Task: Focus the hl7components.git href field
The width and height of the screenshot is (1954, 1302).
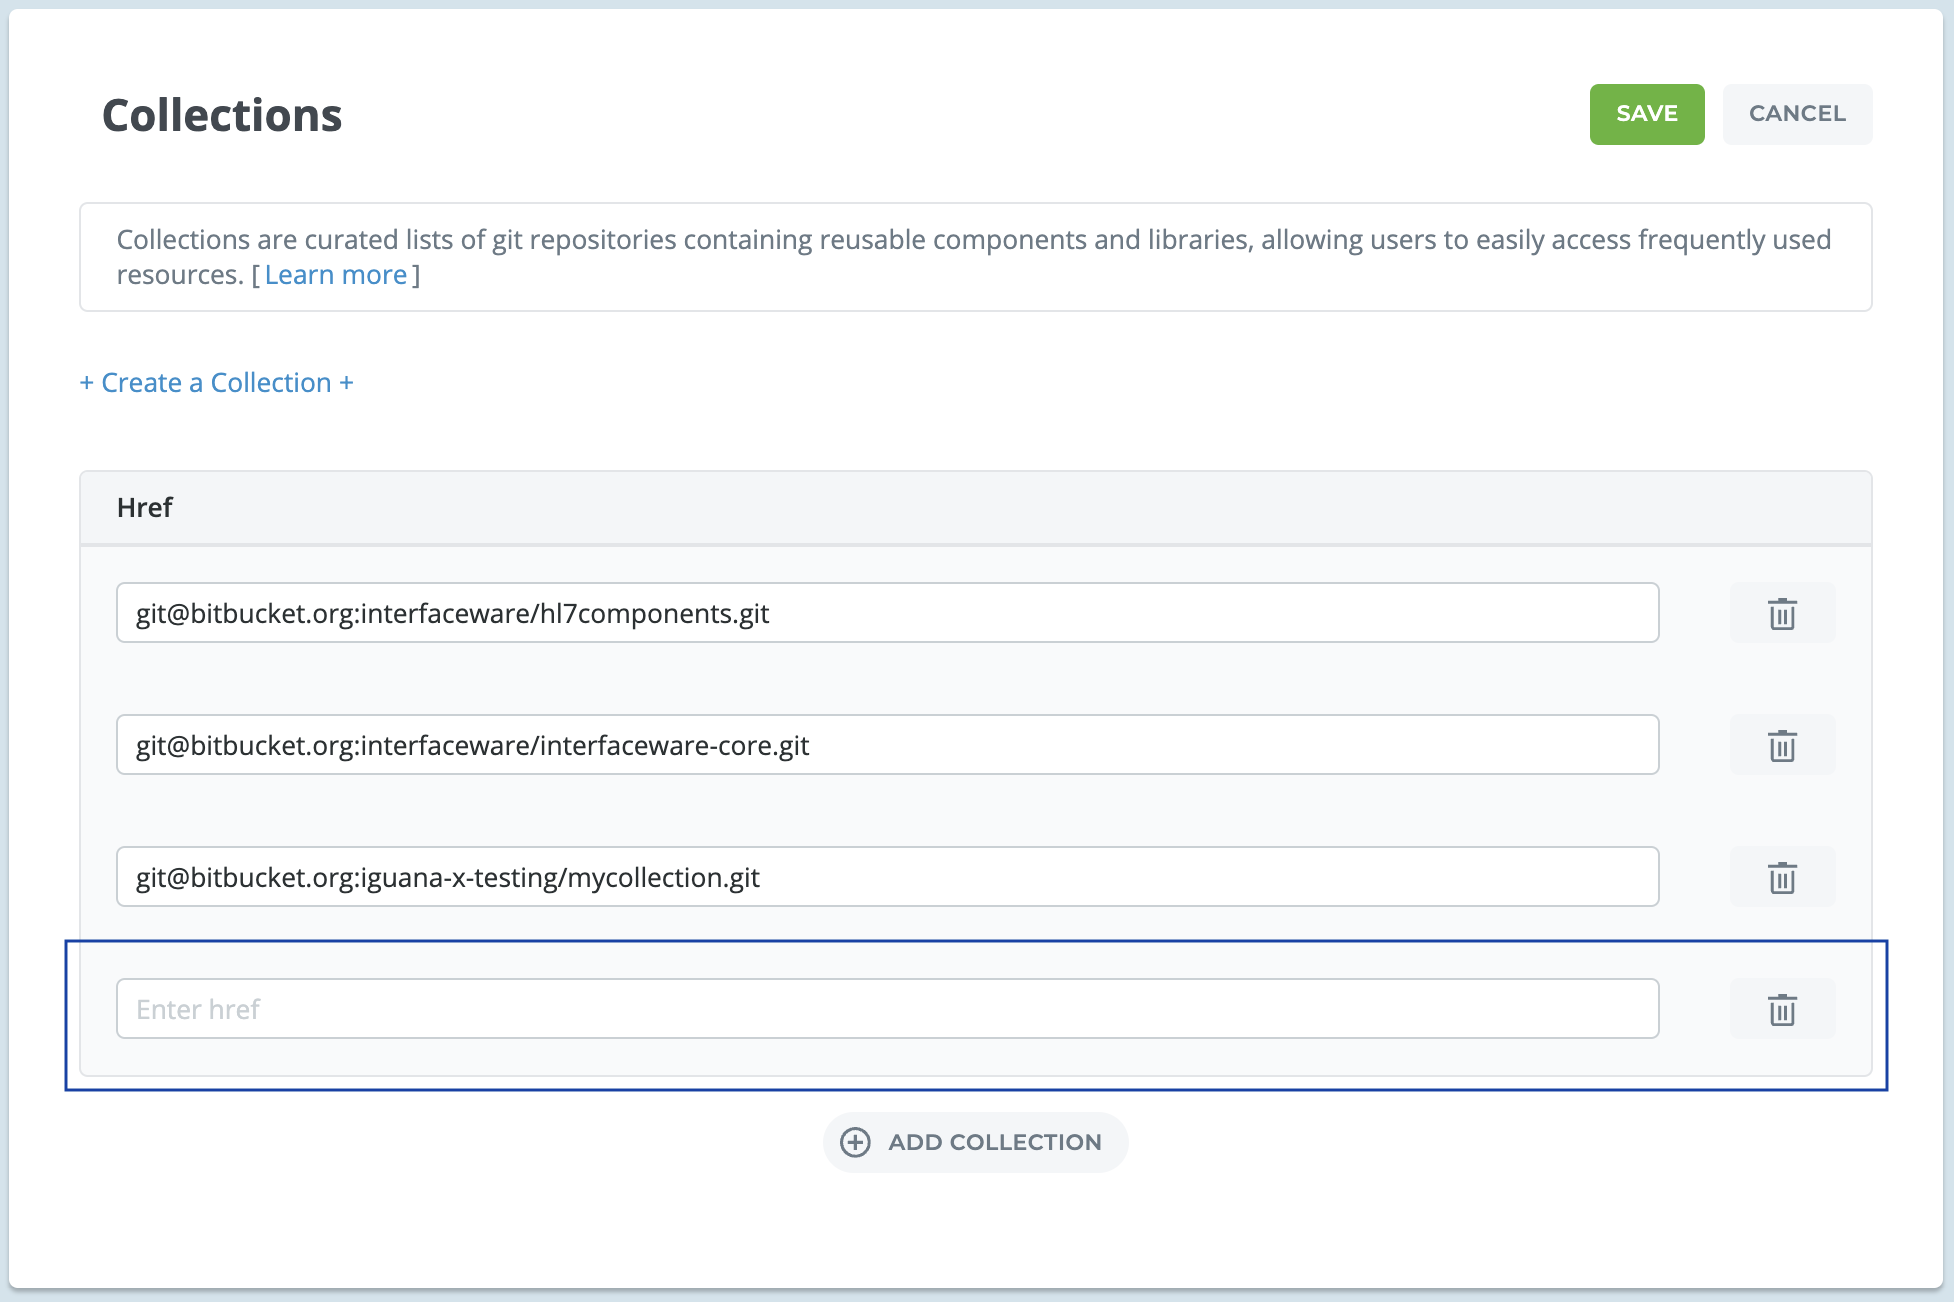Action: [887, 613]
